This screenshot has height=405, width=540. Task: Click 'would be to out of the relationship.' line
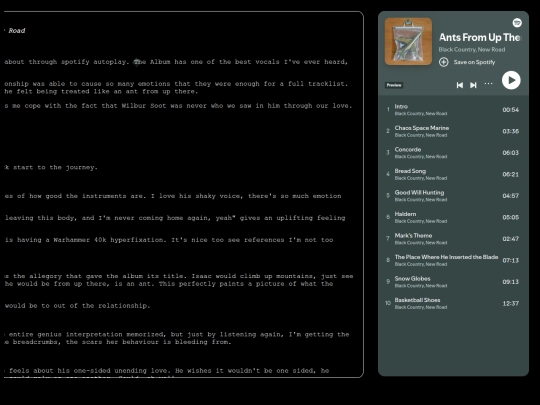77,306
